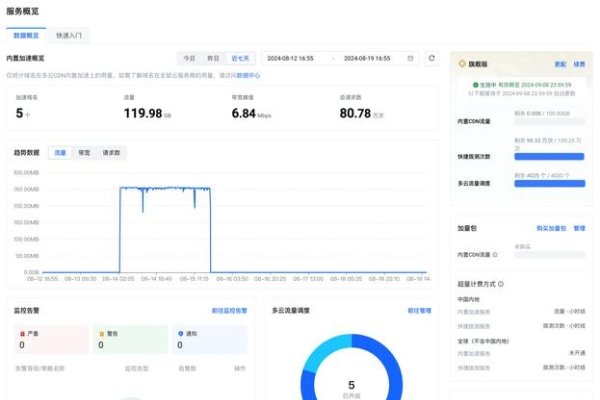This screenshot has height=400, width=600.
Task: Click the 中国内地 region label
Action: [468, 299]
